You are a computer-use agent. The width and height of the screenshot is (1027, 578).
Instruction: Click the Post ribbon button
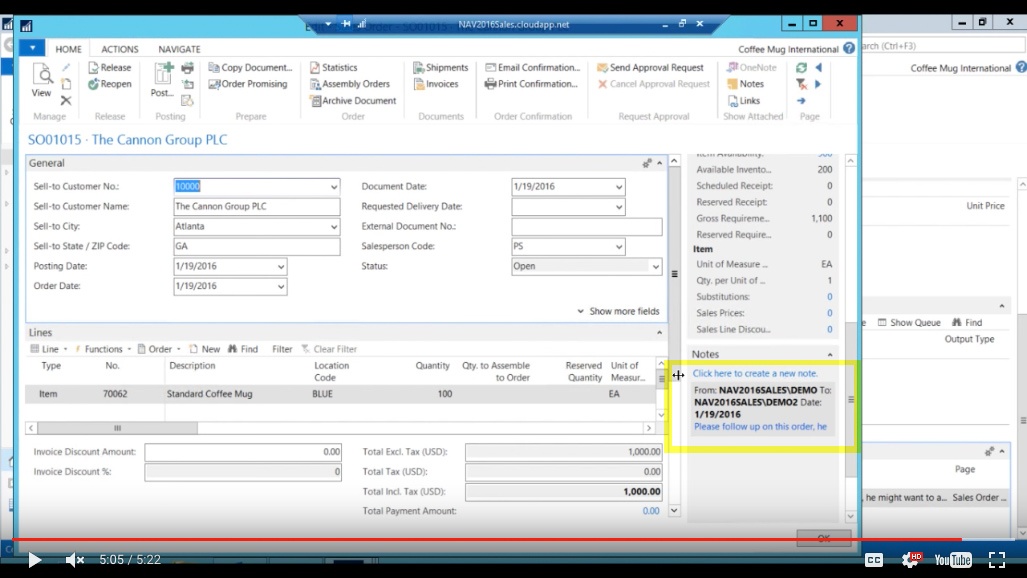[x=162, y=81]
